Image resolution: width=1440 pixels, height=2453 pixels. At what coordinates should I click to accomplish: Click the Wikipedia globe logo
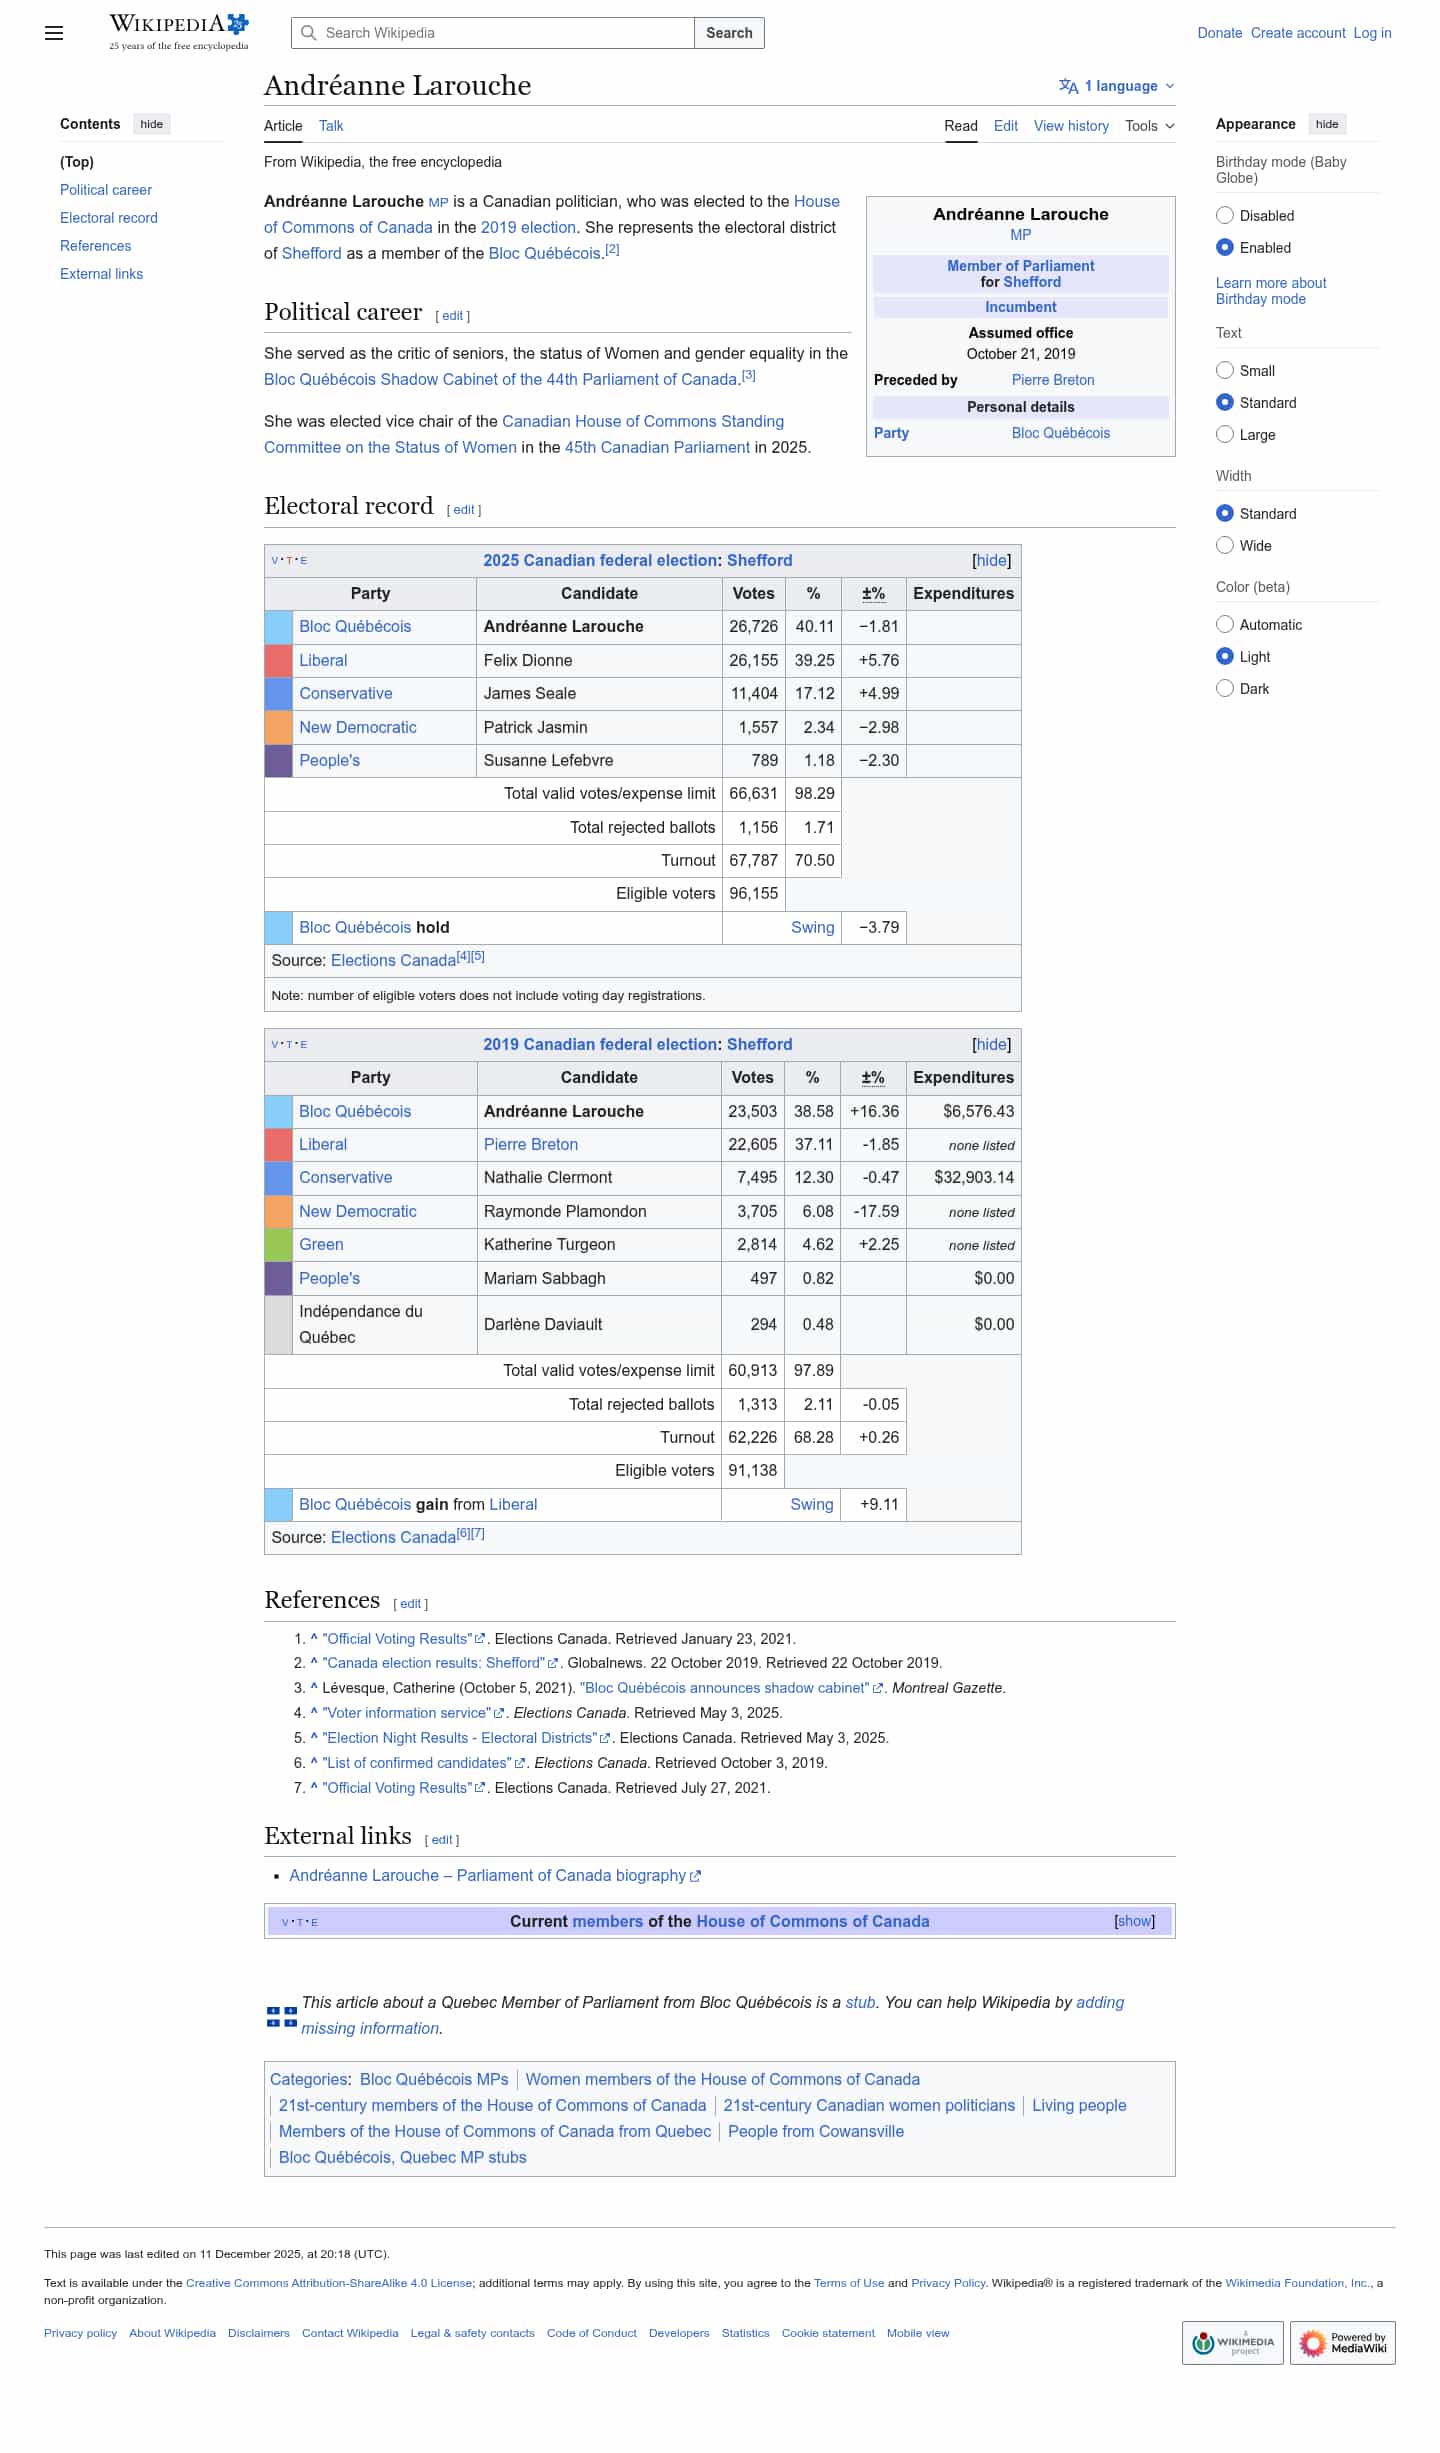tap(237, 24)
